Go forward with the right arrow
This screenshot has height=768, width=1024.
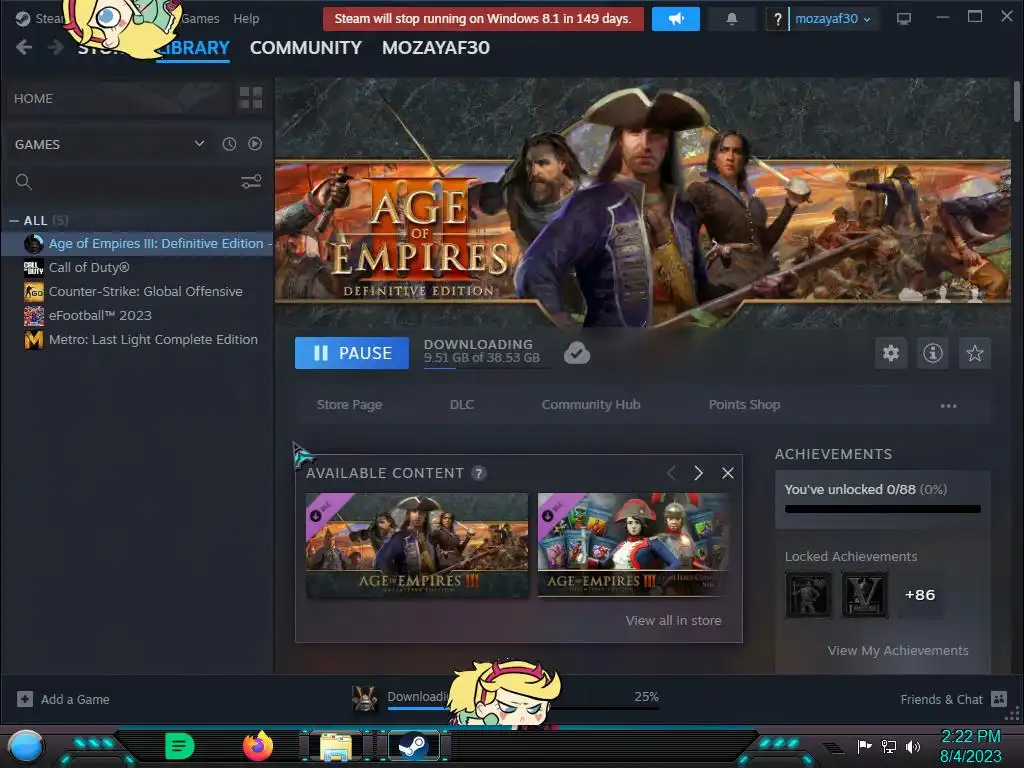click(x=56, y=47)
